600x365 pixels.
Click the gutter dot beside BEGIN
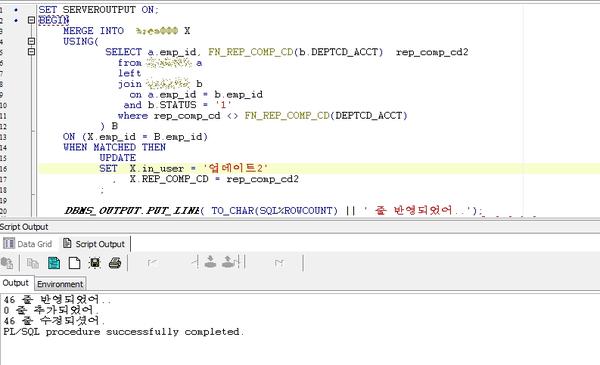16,20
